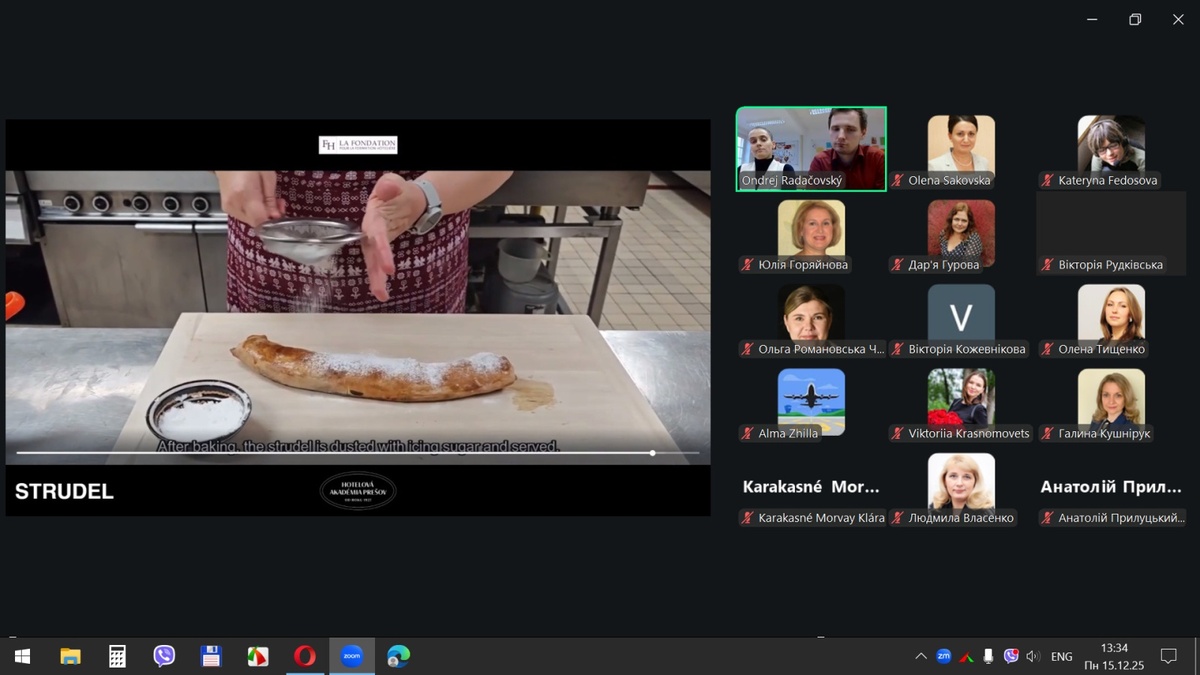This screenshot has width=1200, height=675.
Task: Open the Windows notification center
Action: pyautogui.click(x=1167, y=656)
